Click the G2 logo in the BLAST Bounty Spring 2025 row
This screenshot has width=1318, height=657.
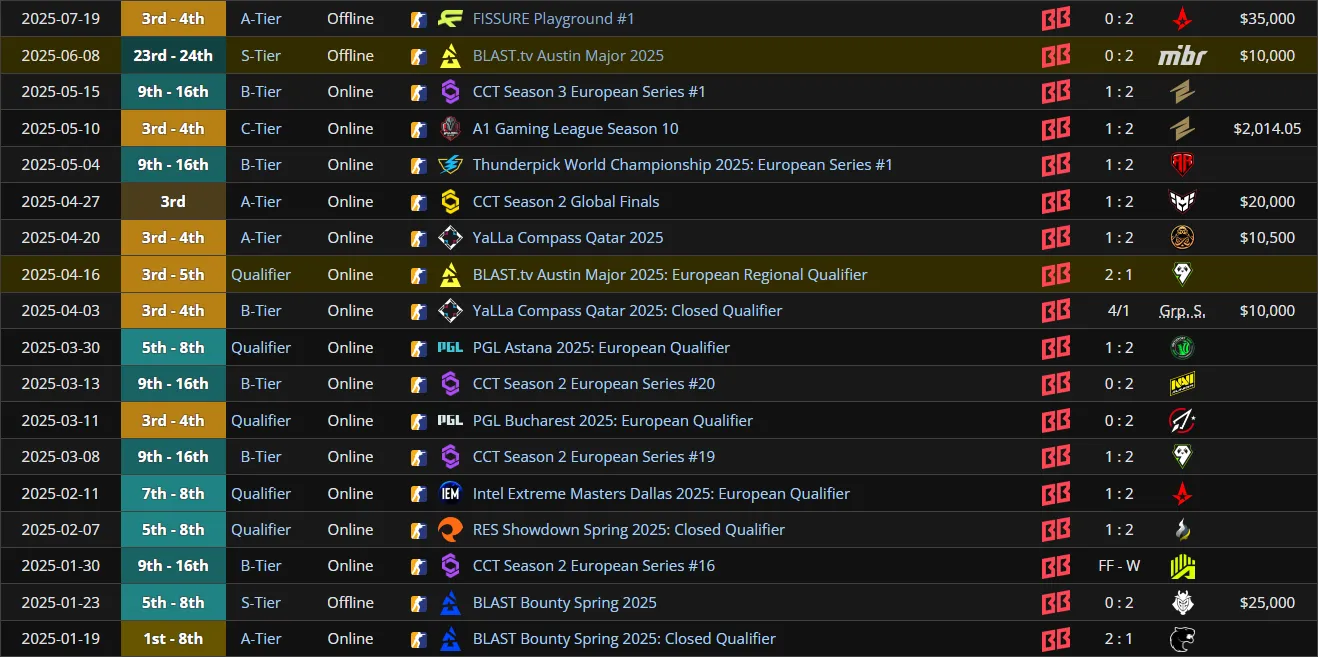1182,603
